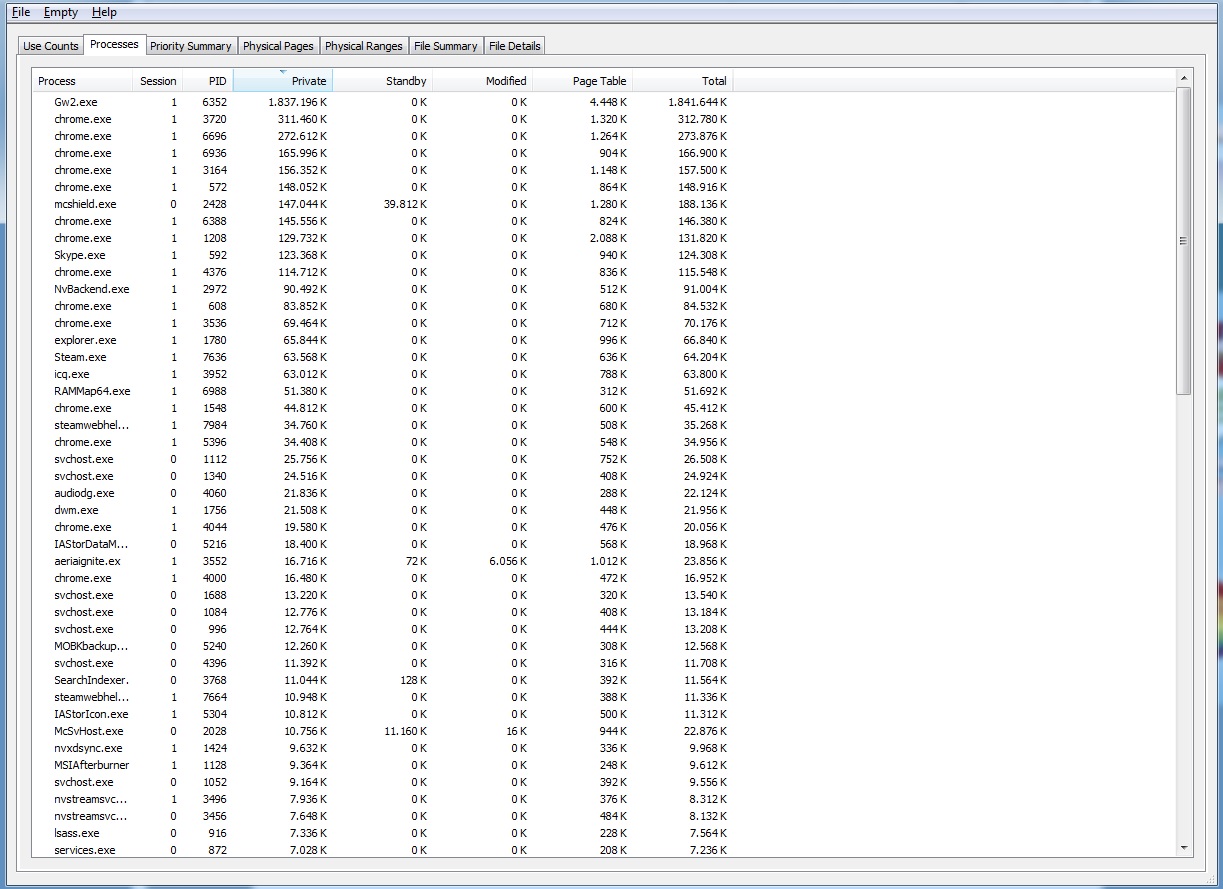The width and height of the screenshot is (1223, 889).
Task: Open the Physical Pages tab
Action: click(x=278, y=46)
